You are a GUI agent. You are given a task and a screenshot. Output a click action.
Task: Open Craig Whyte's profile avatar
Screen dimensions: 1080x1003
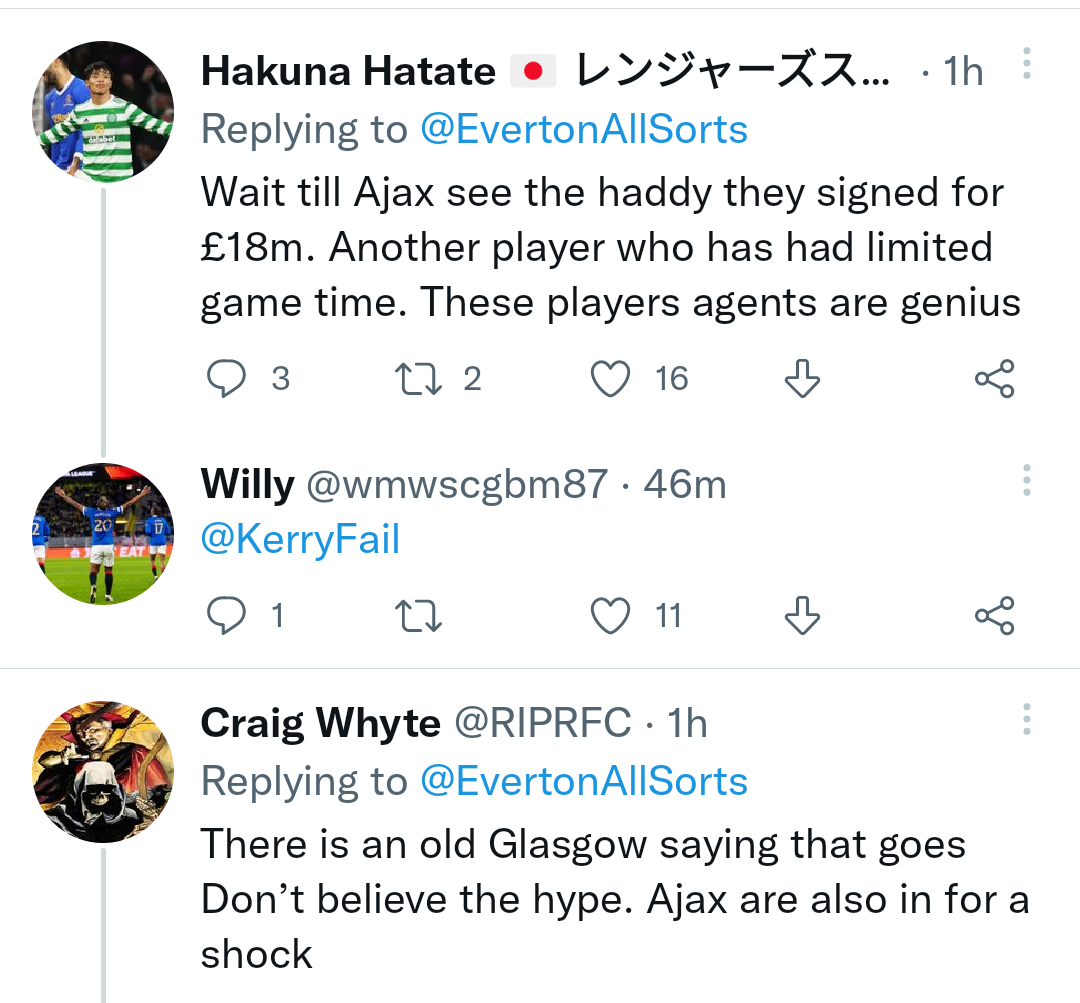[x=103, y=770]
